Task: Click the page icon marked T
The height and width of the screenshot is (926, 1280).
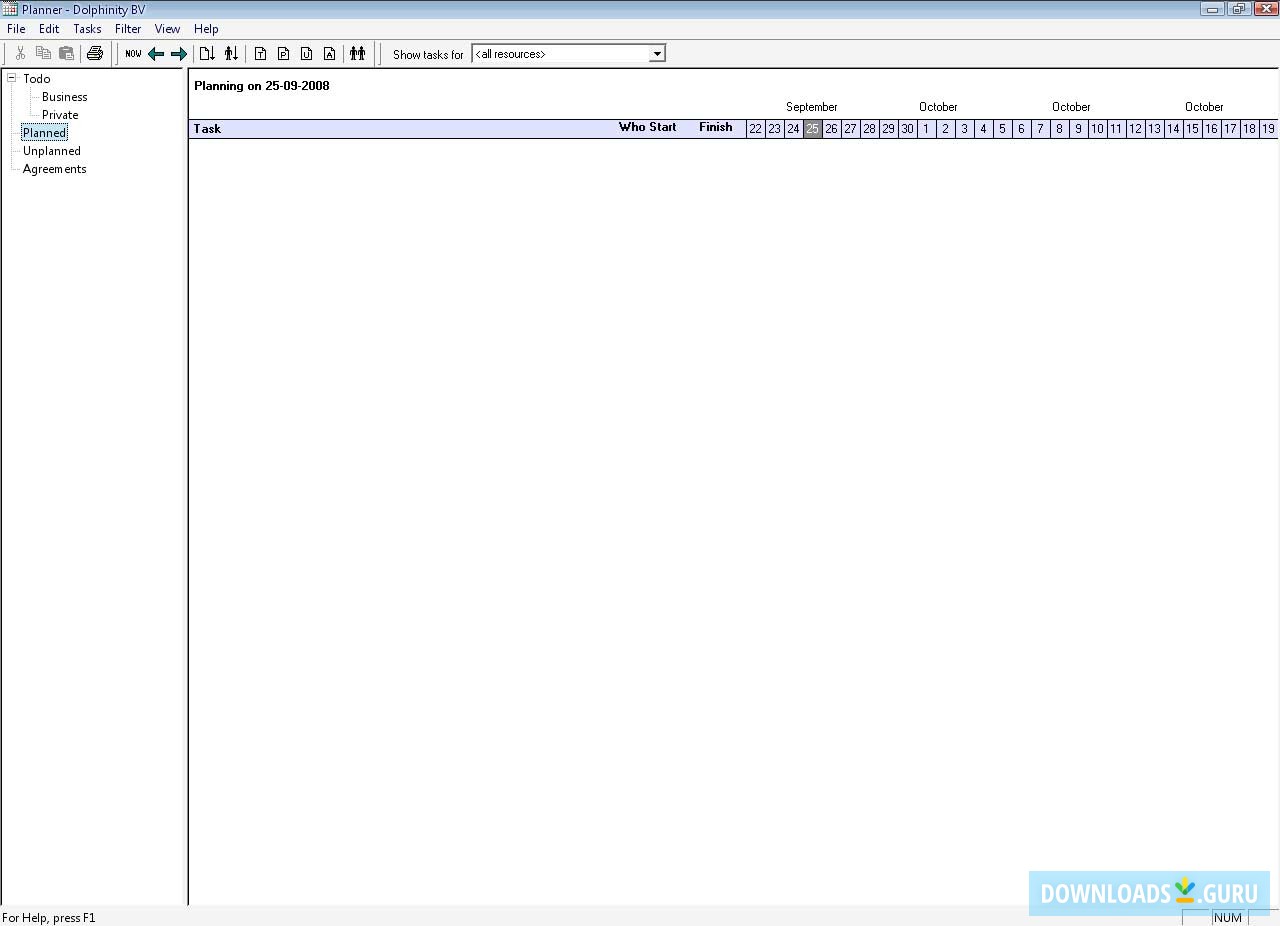Action: 260,54
